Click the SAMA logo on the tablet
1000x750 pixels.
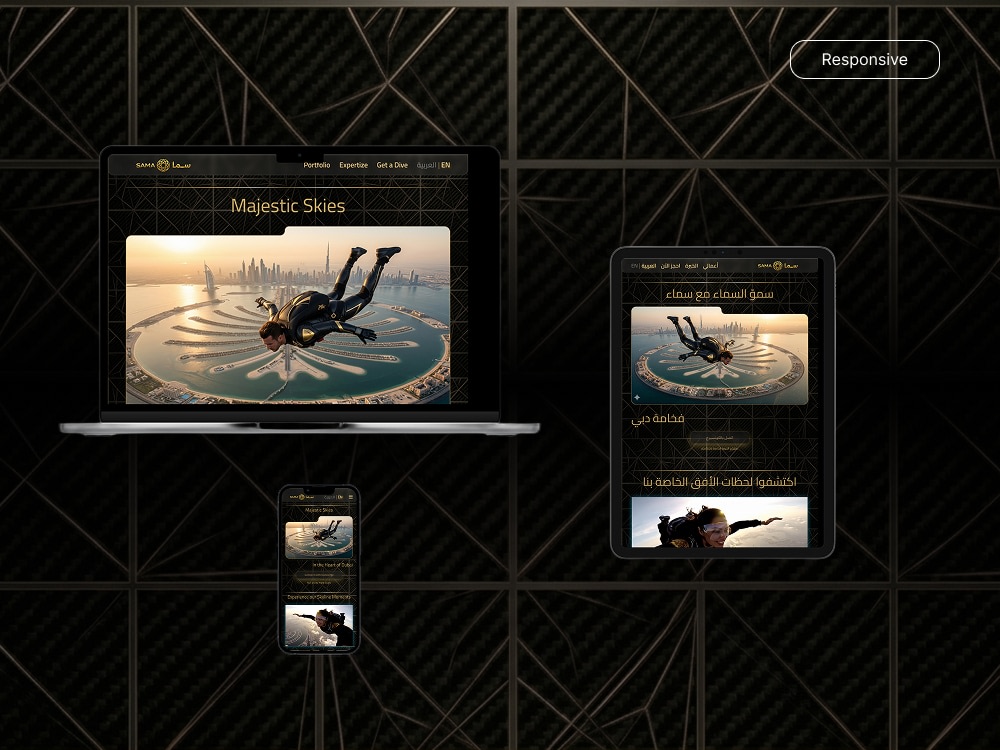coord(777,265)
